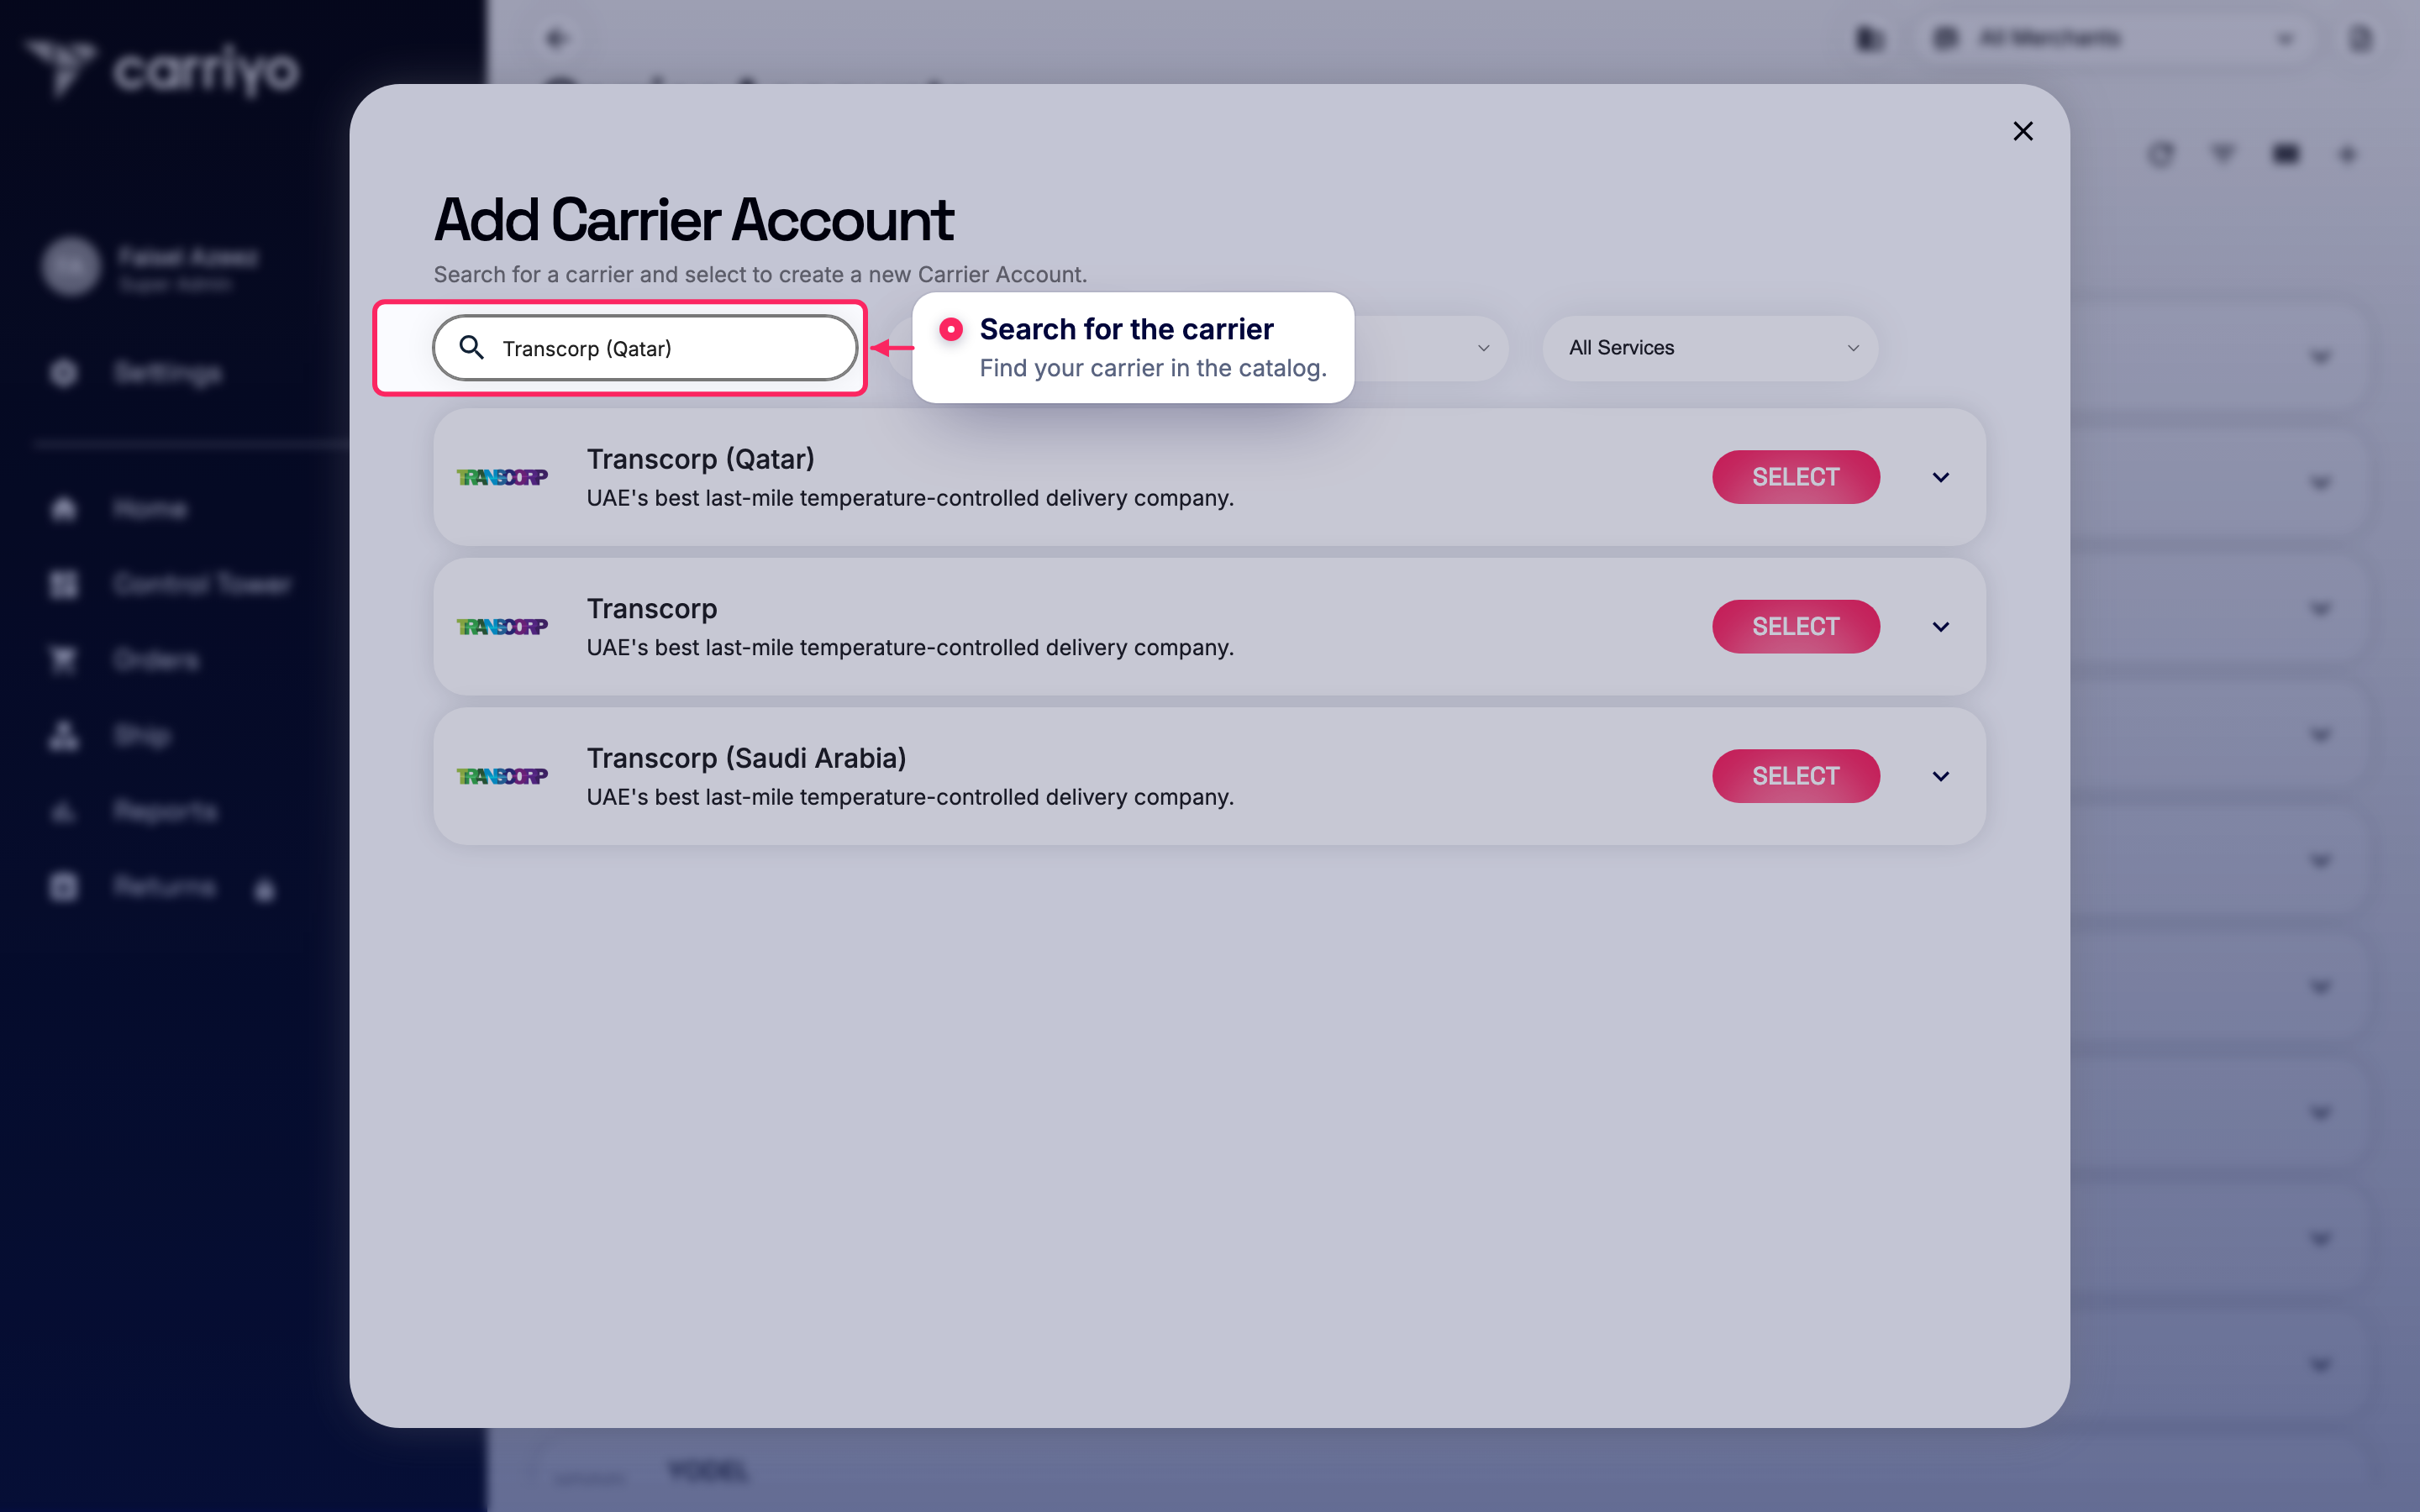Image resolution: width=2420 pixels, height=1512 pixels.
Task: Select the plain Transcorp carrier
Action: [1795, 626]
